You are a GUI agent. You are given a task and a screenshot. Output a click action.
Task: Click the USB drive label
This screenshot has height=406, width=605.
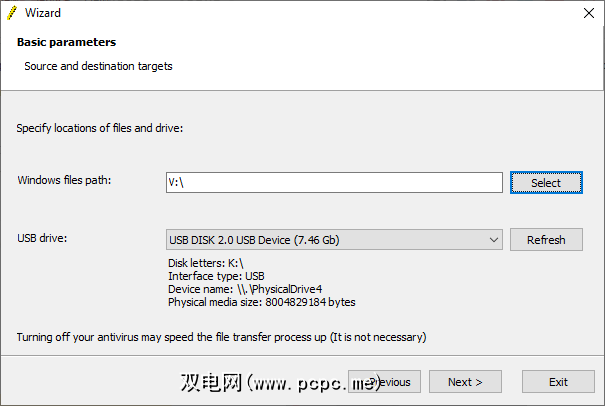coord(42,238)
